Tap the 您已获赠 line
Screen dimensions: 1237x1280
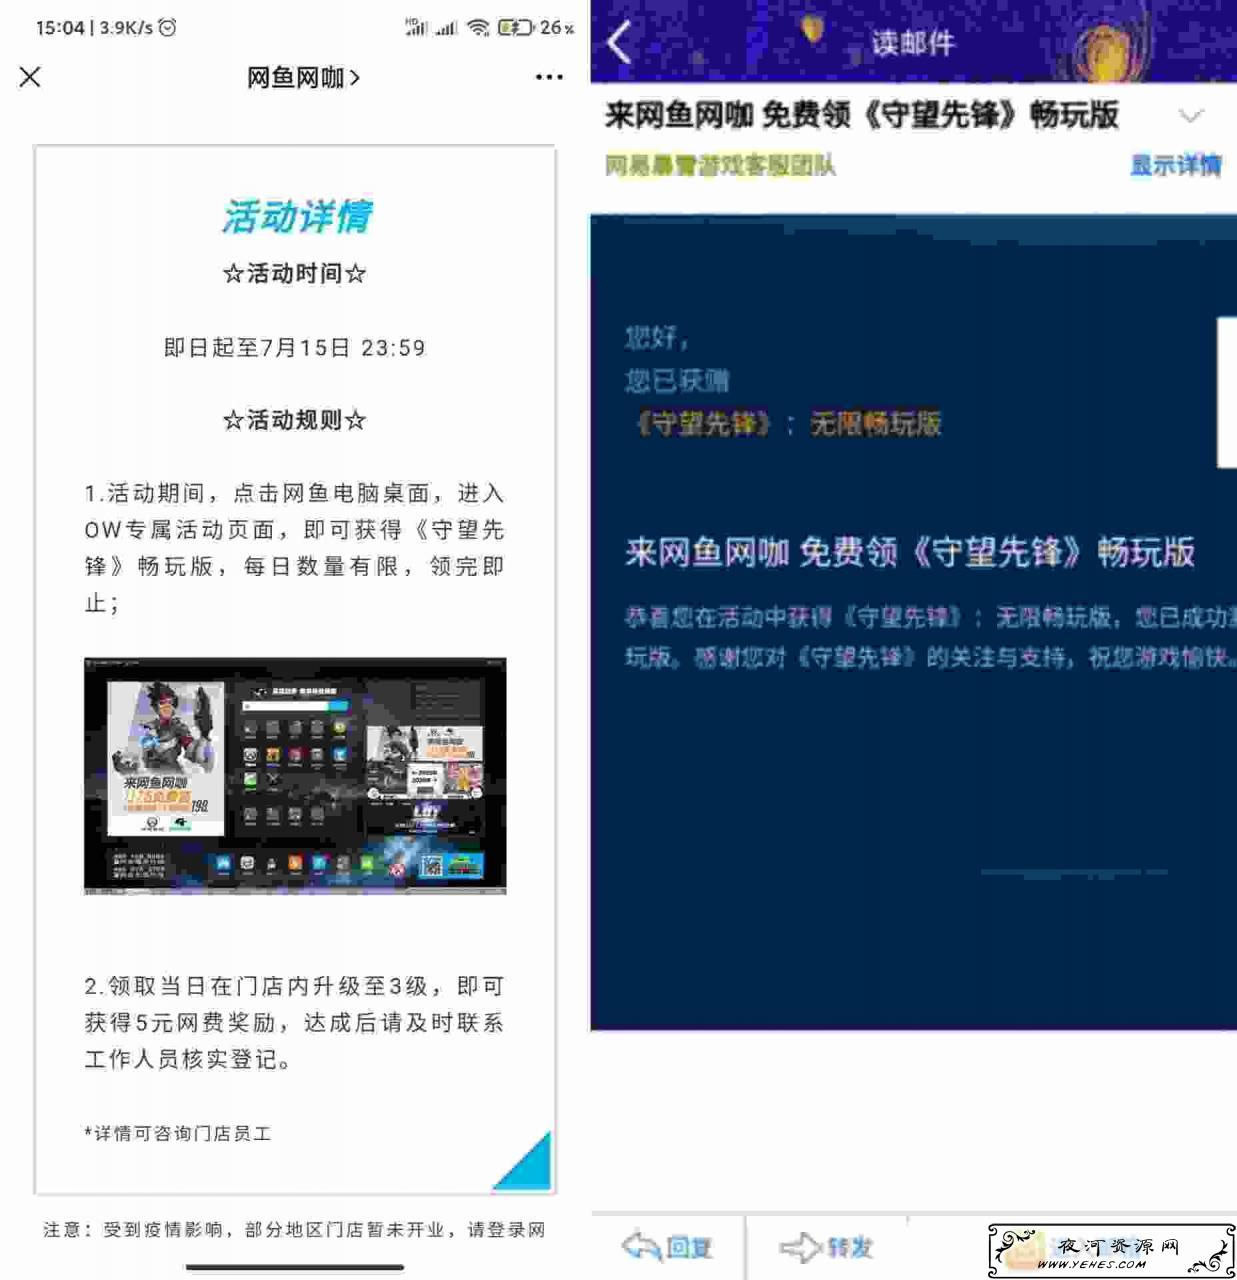677,381
